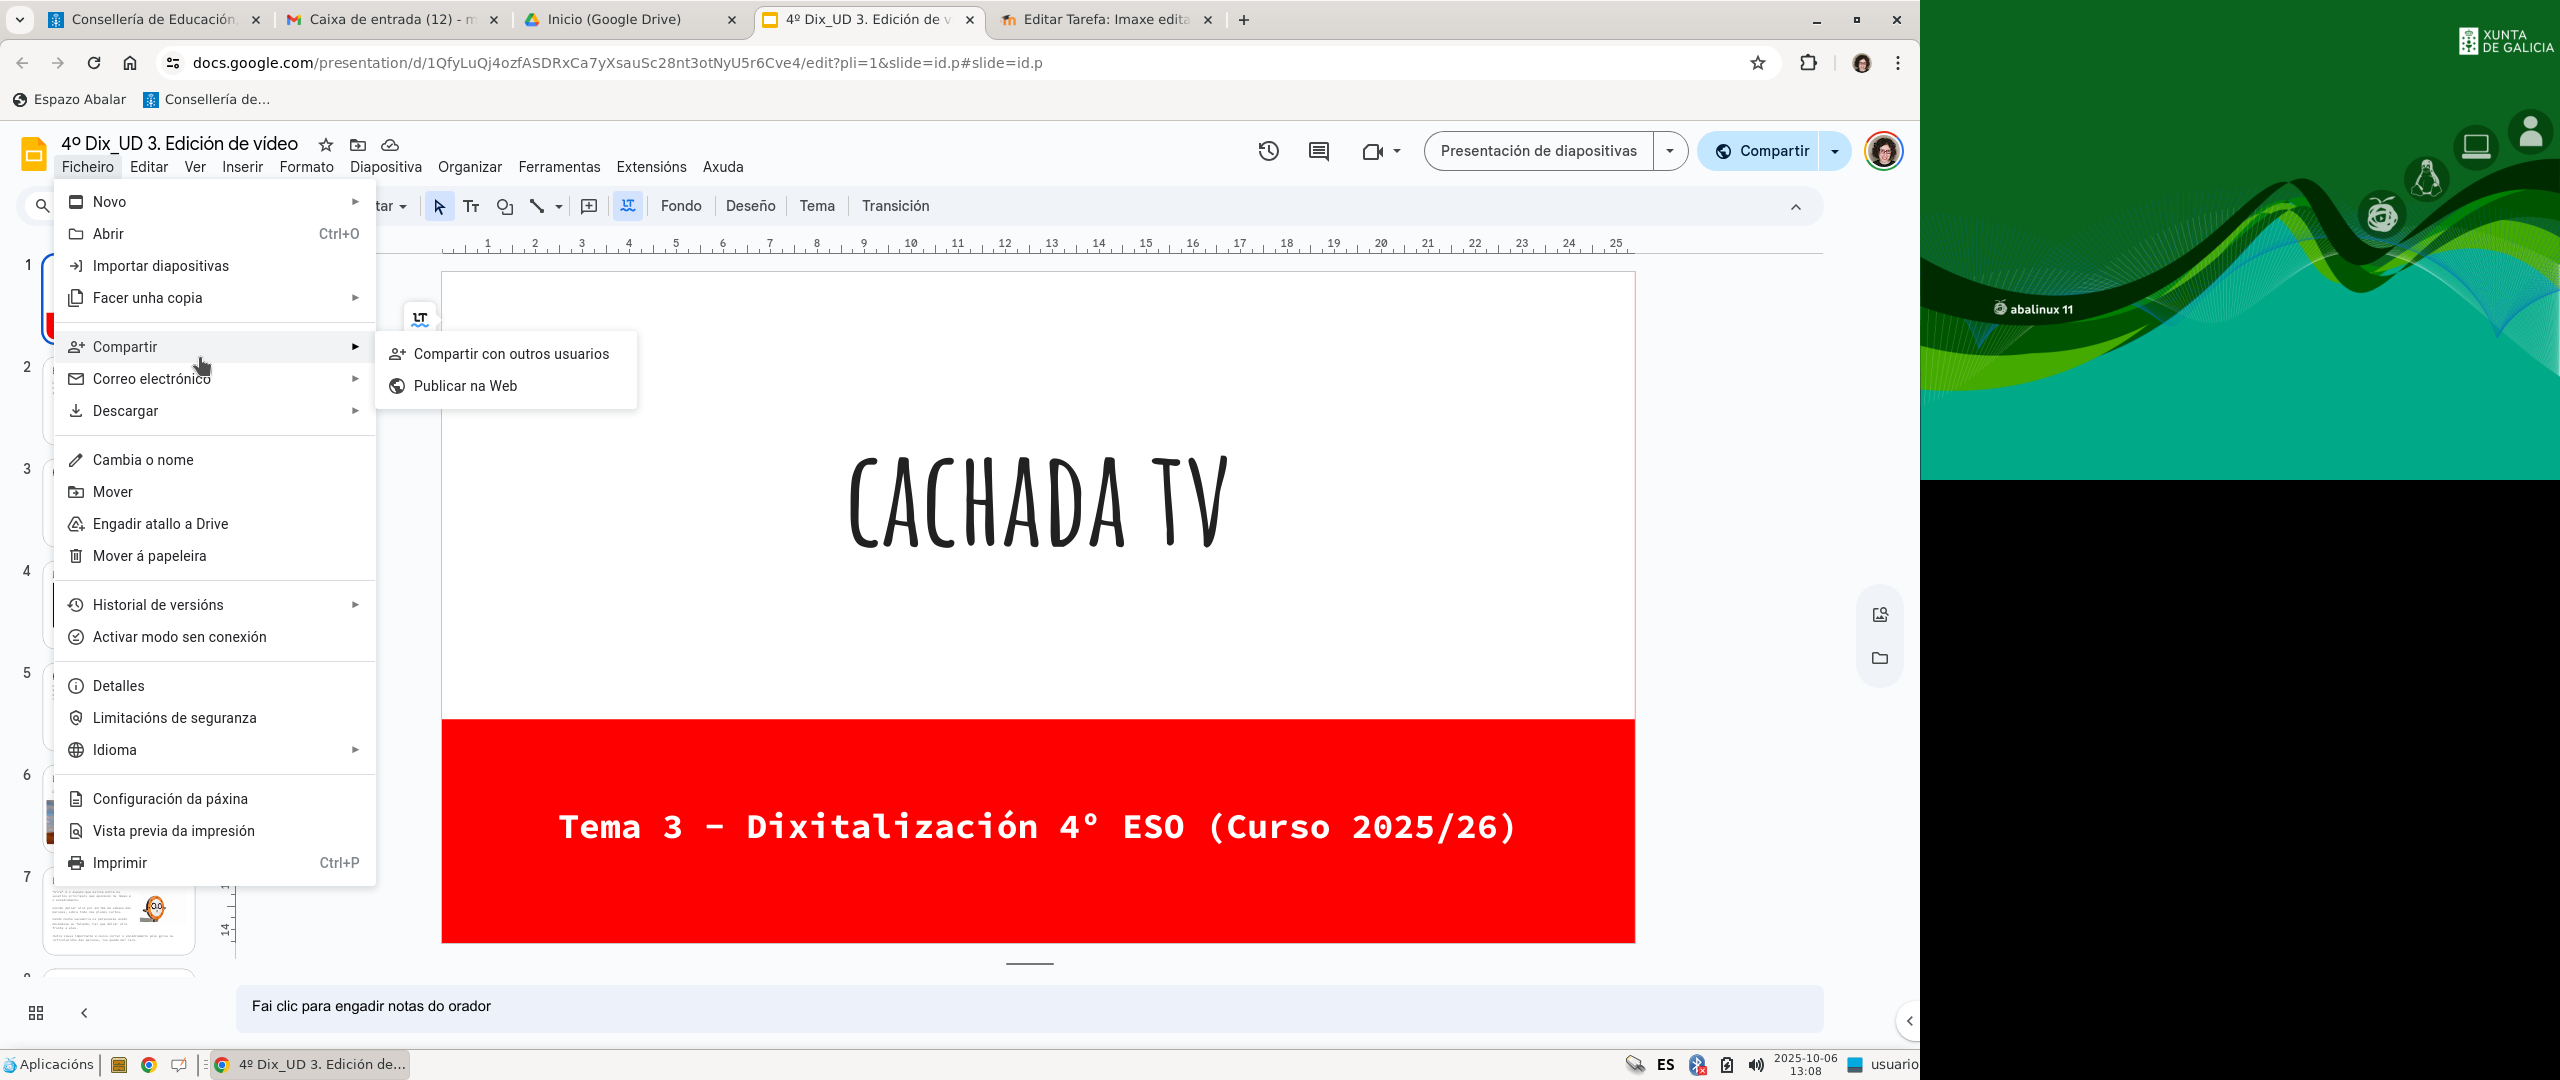Click the speaker notes field
The height and width of the screenshot is (1080, 2560).
point(1029,1008)
